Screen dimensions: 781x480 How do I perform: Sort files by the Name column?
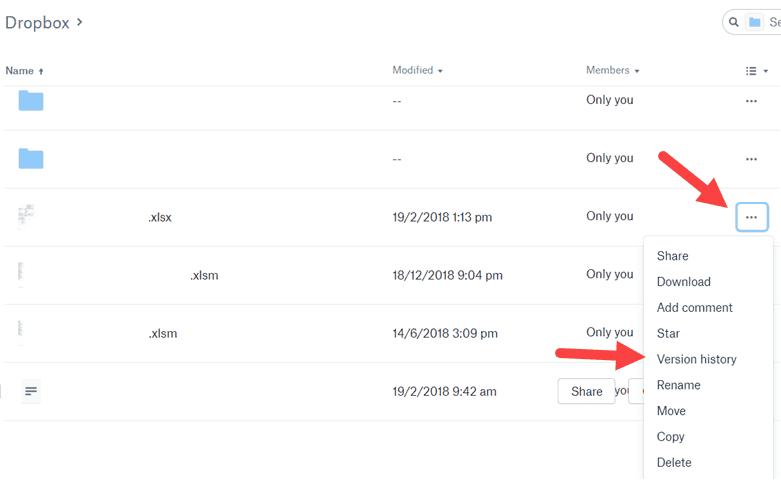click(x=24, y=71)
